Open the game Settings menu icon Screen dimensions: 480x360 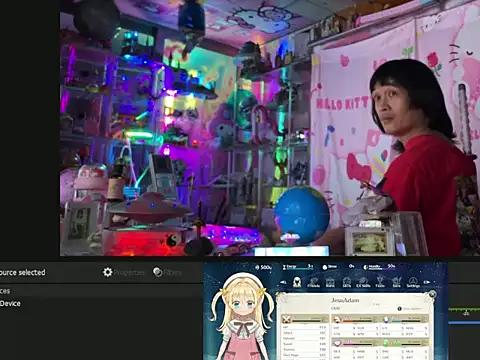(x=413, y=282)
